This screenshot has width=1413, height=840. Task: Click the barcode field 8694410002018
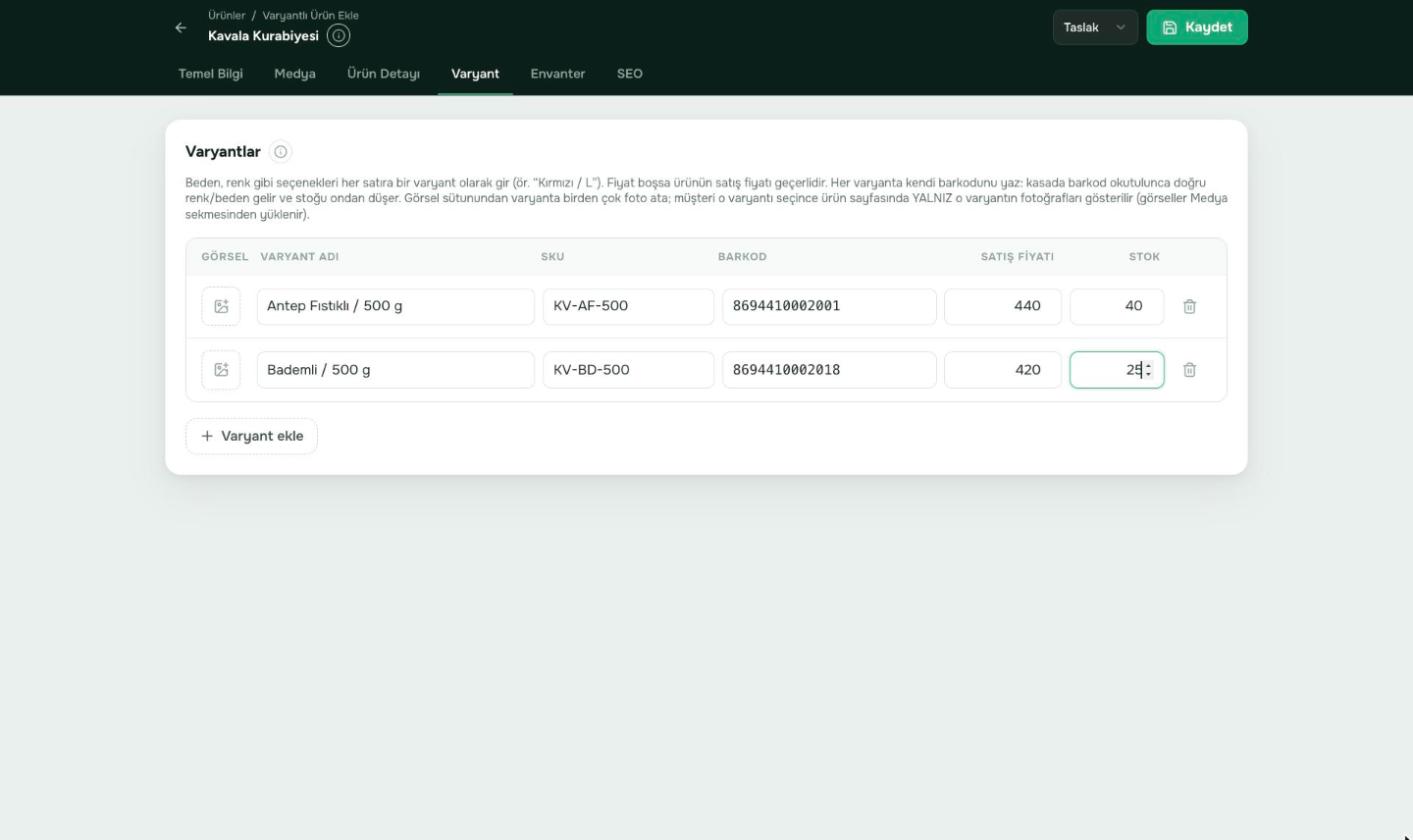830,370
